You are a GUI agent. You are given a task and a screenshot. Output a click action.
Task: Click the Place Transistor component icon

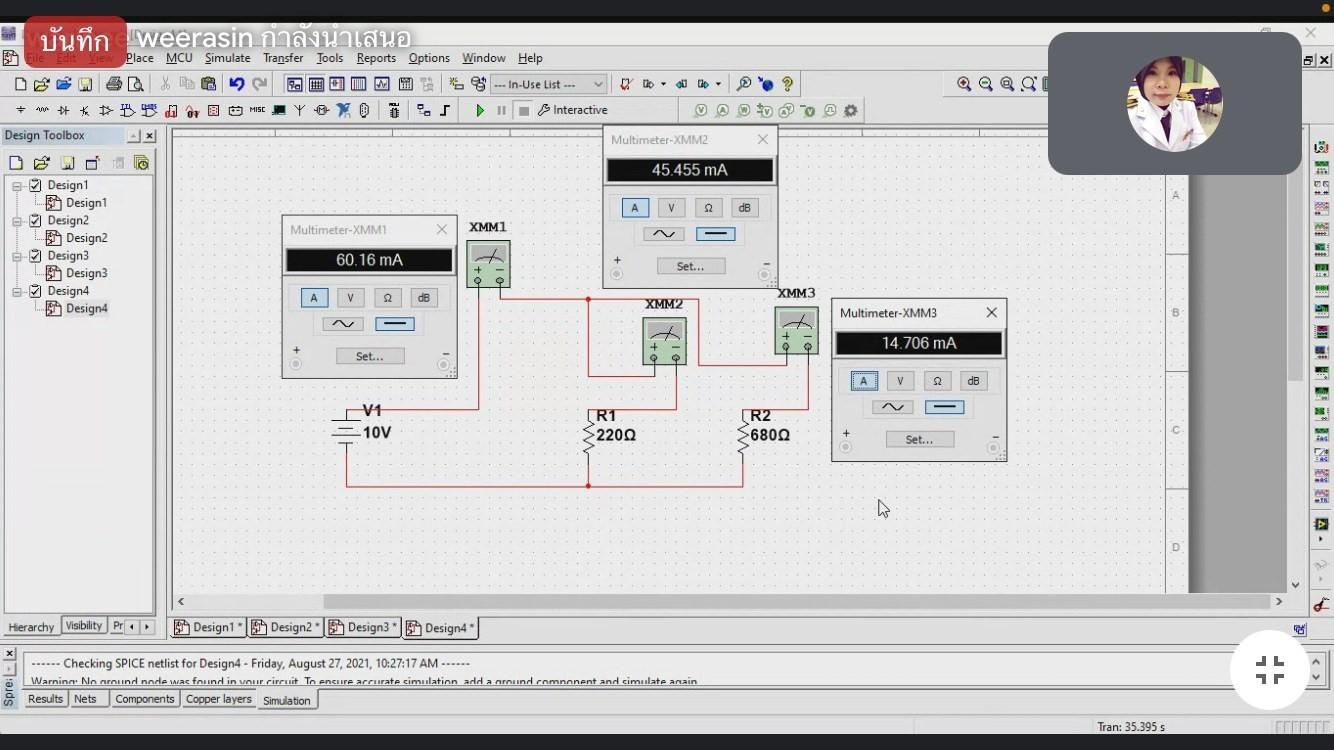tap(84, 110)
